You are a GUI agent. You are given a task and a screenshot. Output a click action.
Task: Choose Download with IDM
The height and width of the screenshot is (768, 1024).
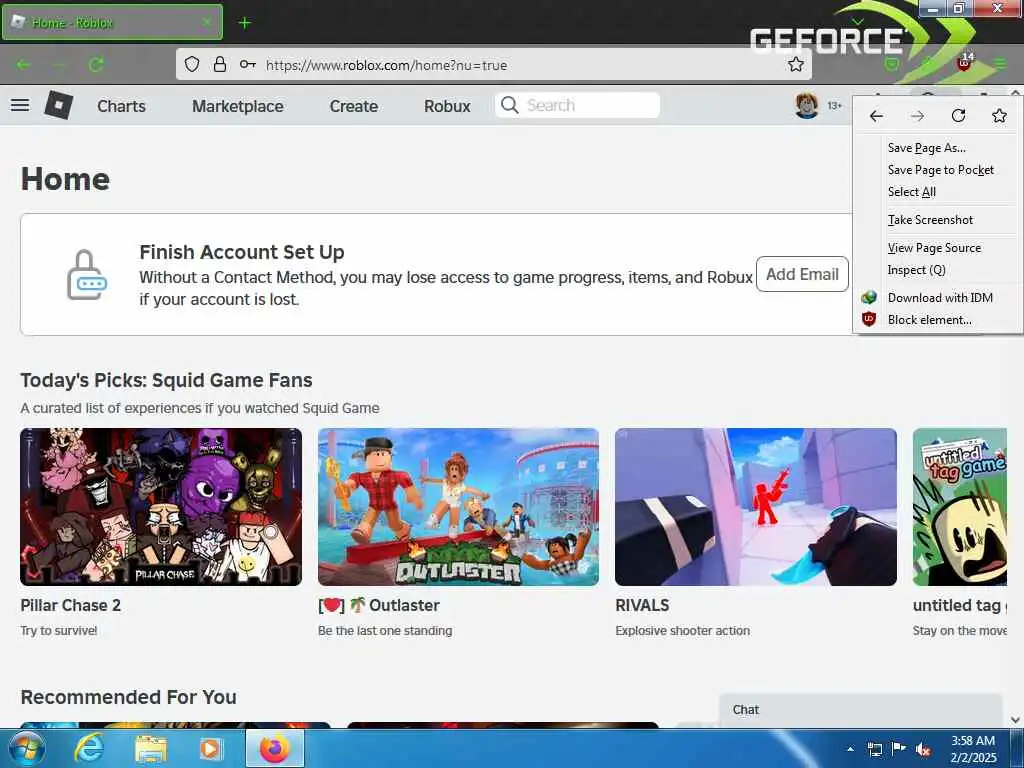click(x=940, y=298)
